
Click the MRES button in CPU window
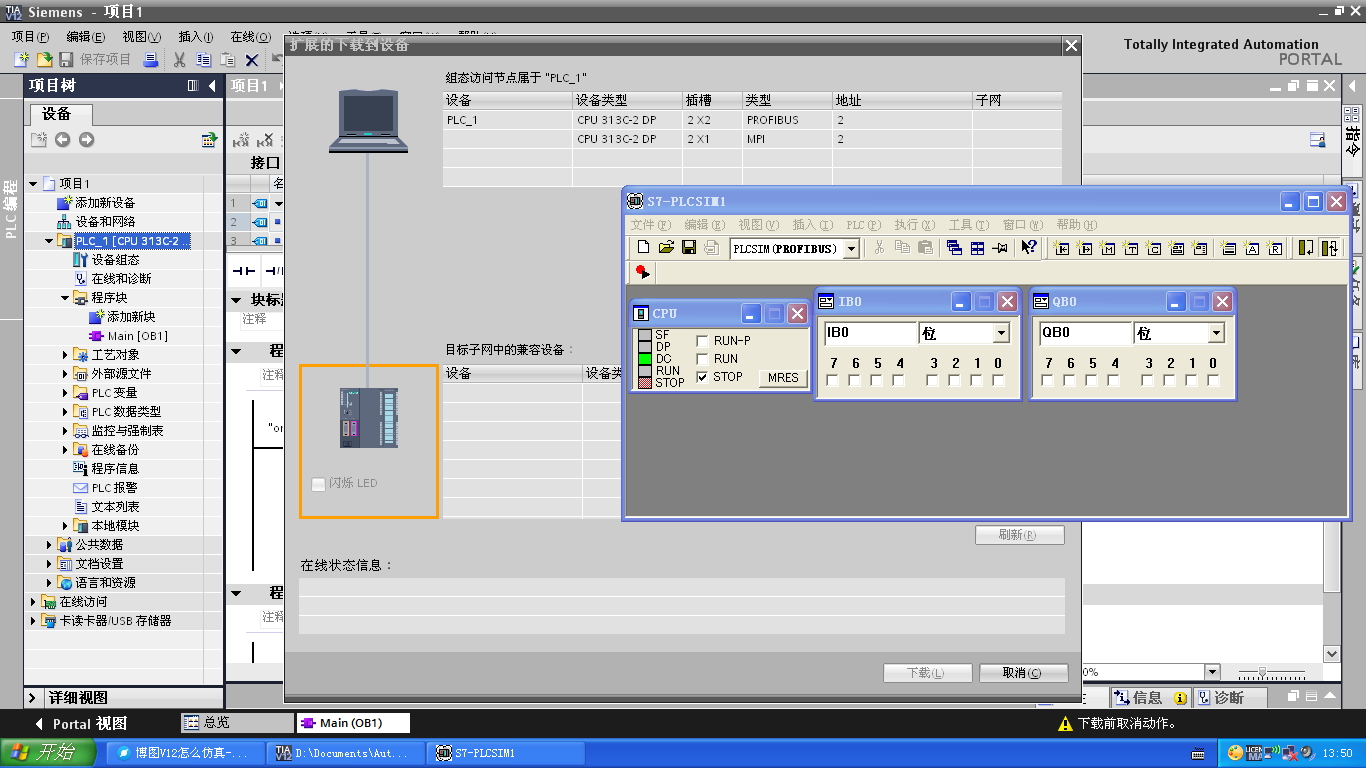tap(783, 378)
